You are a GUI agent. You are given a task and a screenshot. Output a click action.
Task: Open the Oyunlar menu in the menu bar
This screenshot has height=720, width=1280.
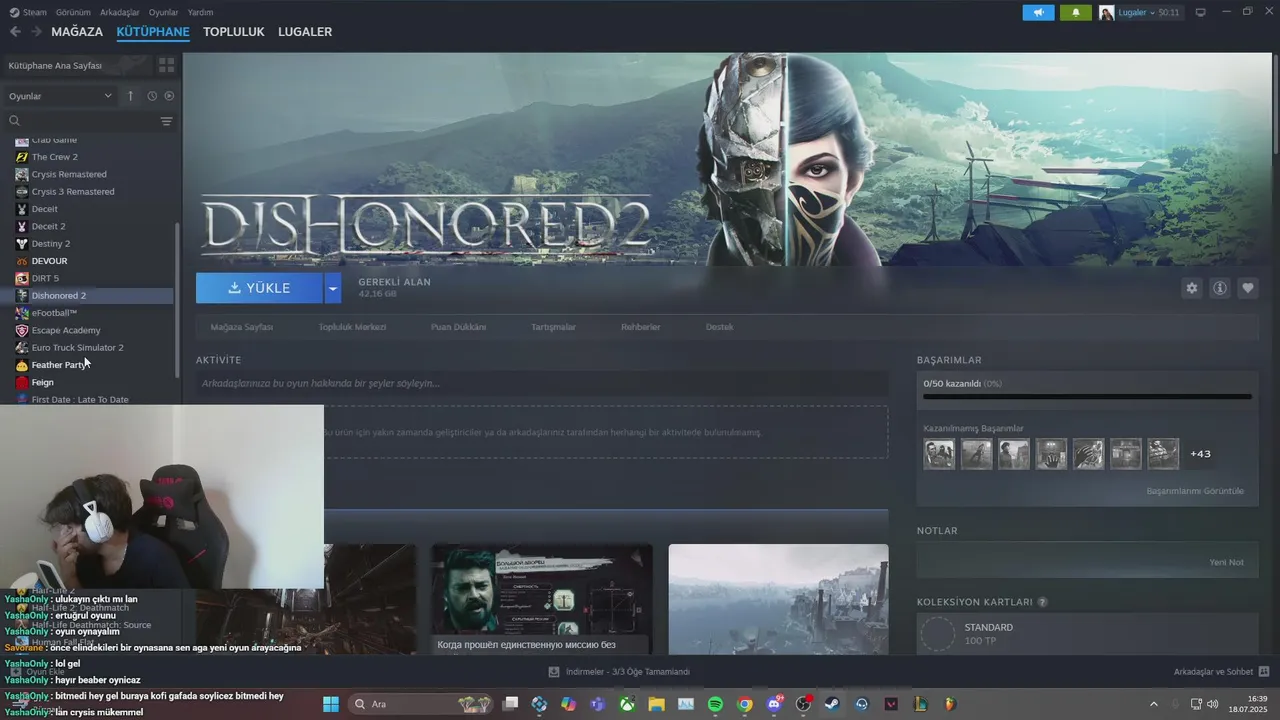pos(163,12)
